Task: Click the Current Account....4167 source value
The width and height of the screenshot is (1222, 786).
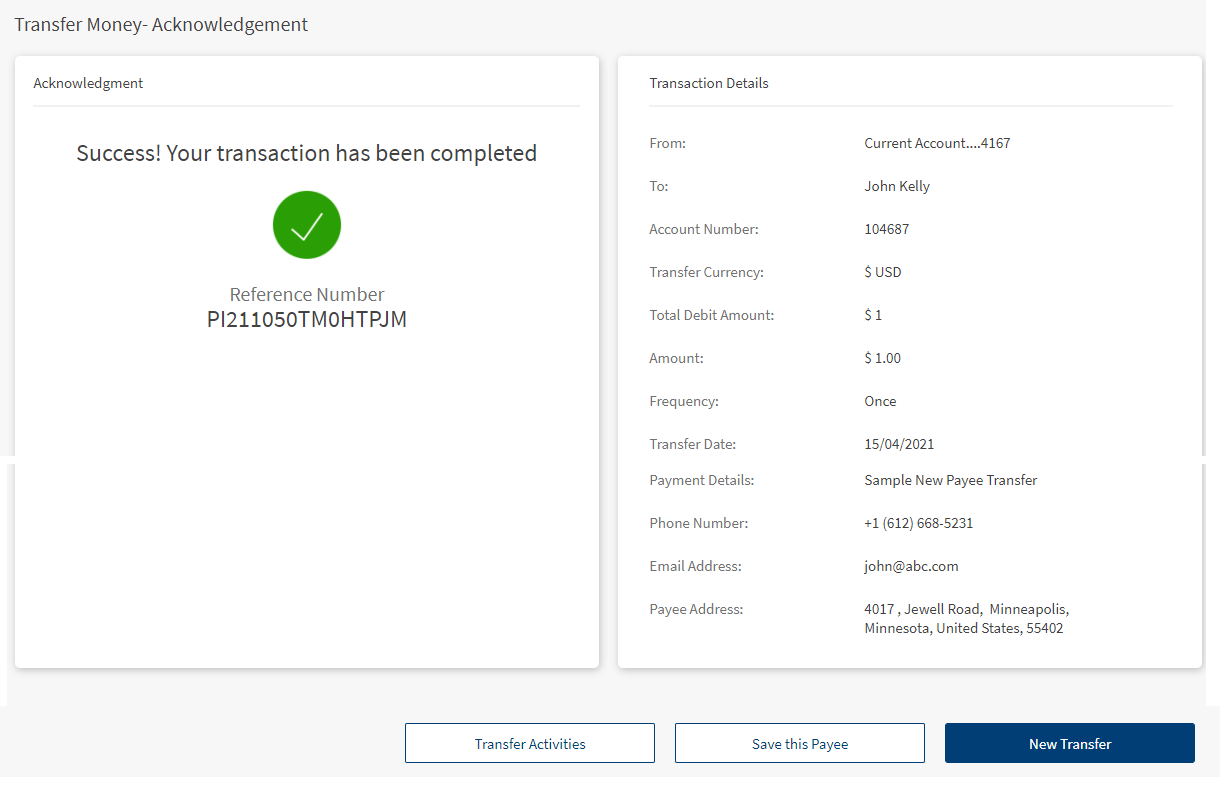Action: (x=937, y=143)
